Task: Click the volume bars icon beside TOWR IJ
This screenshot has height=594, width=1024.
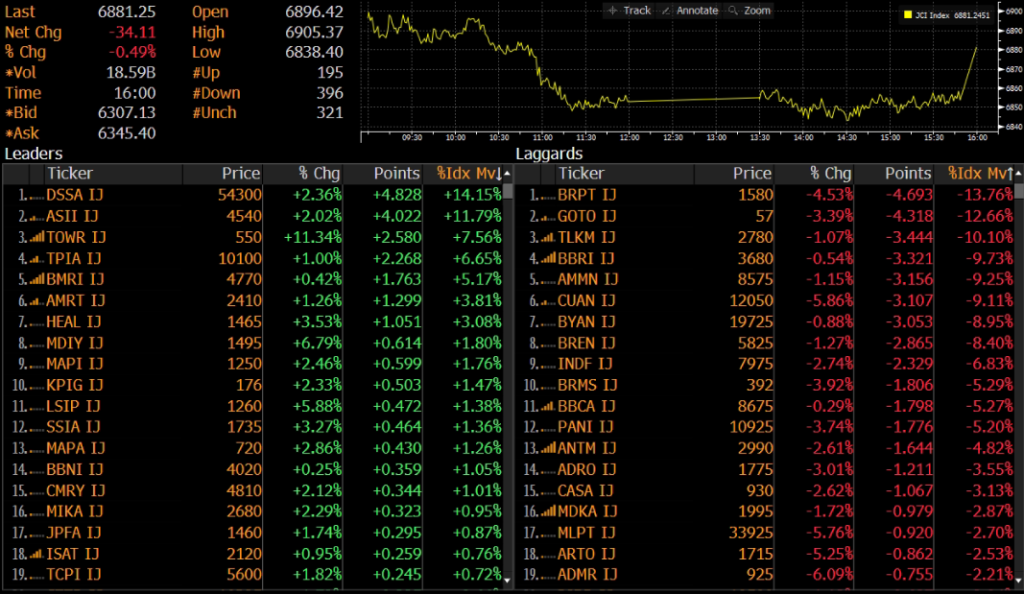Action: coord(37,238)
